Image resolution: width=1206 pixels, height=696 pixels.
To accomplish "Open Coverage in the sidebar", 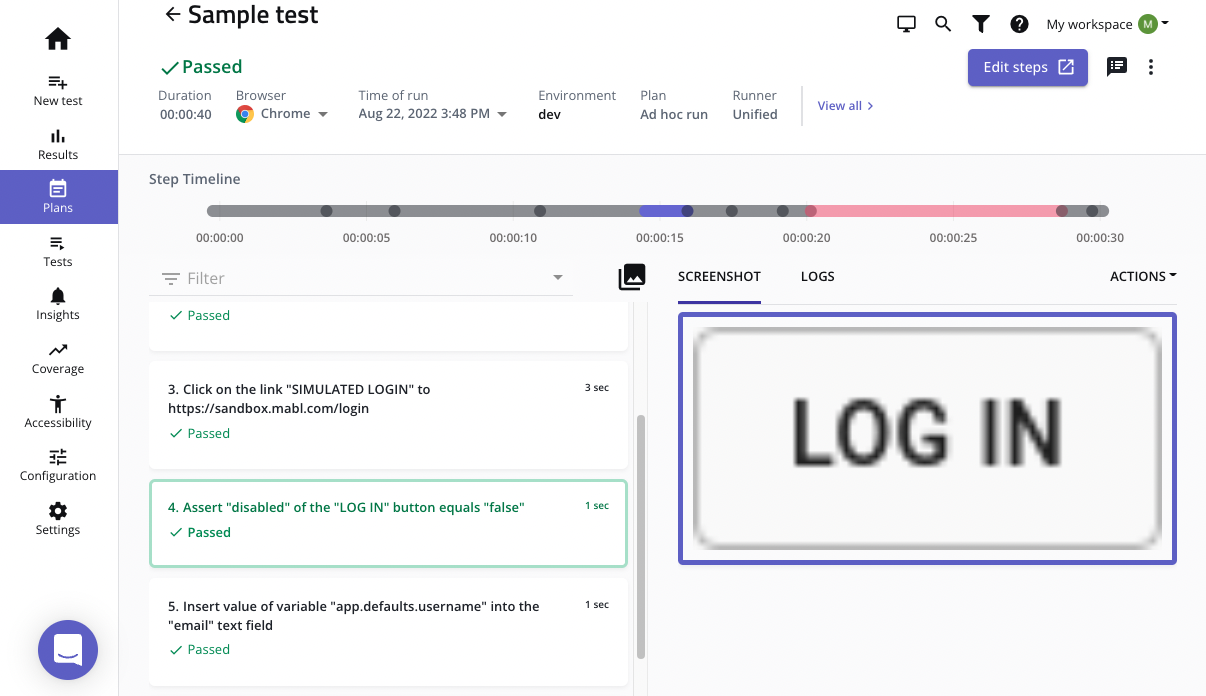I will 58,358.
